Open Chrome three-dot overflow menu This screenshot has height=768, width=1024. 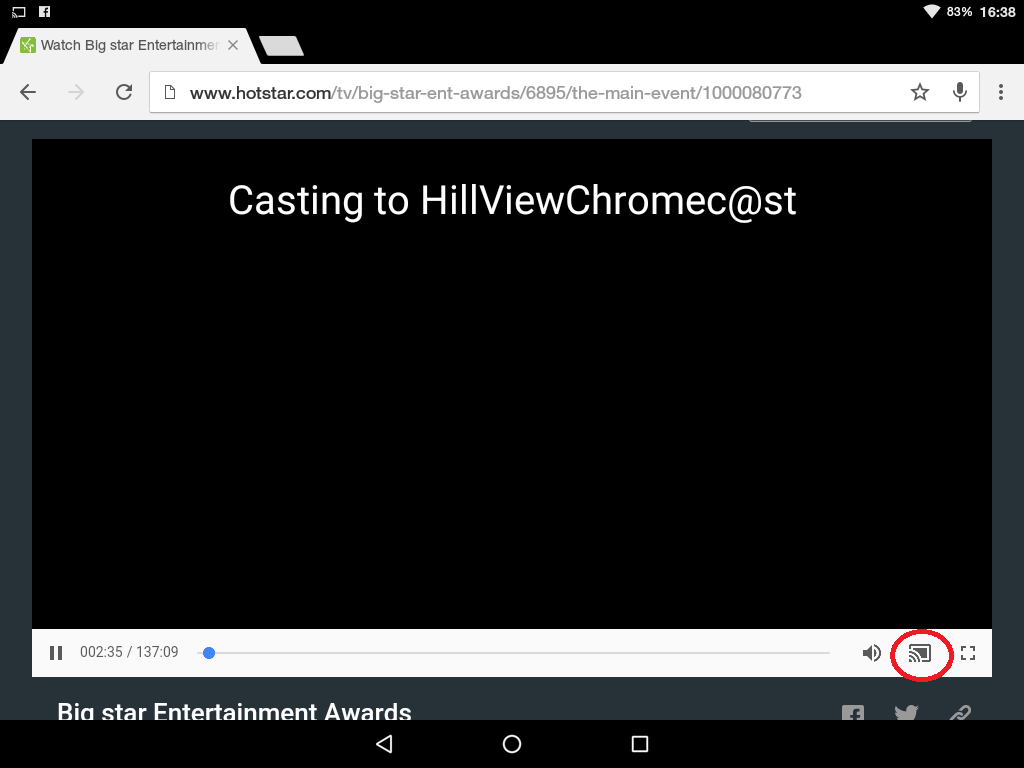click(1000, 92)
